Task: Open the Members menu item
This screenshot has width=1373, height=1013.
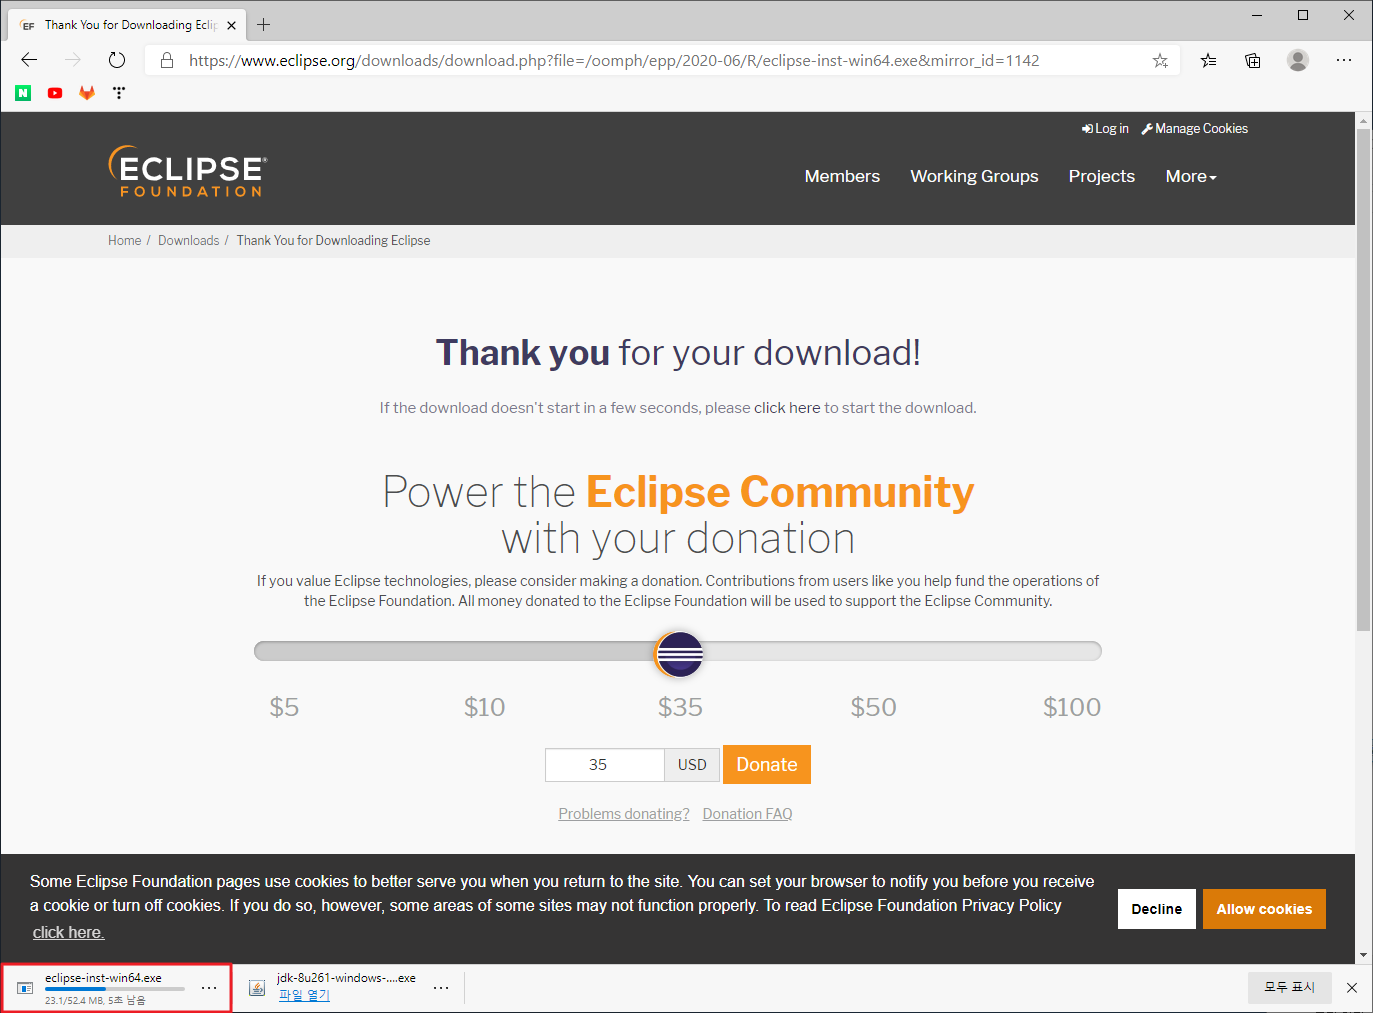Action: coord(842,176)
